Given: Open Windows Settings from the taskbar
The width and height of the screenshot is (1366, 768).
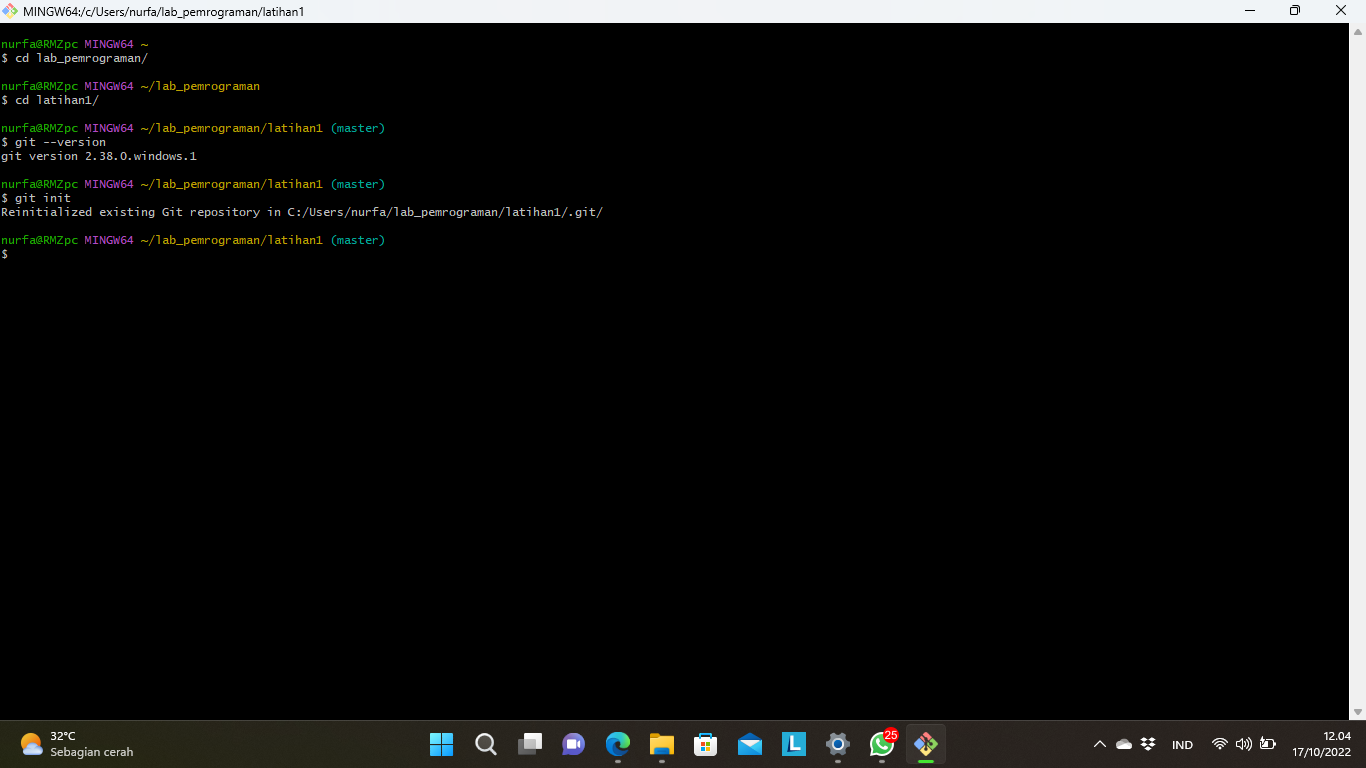Looking at the screenshot, I should coord(837,744).
